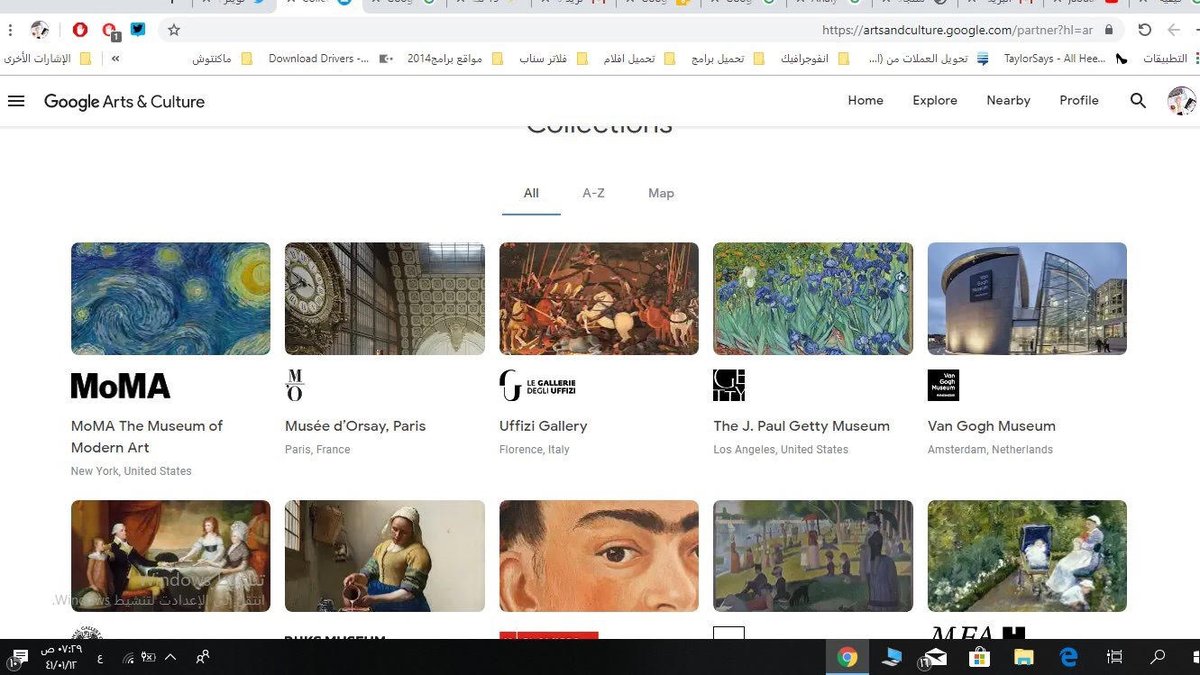The height and width of the screenshot is (675, 1200).
Task: Open the Microsoft Store taskbar icon
Action: point(979,657)
